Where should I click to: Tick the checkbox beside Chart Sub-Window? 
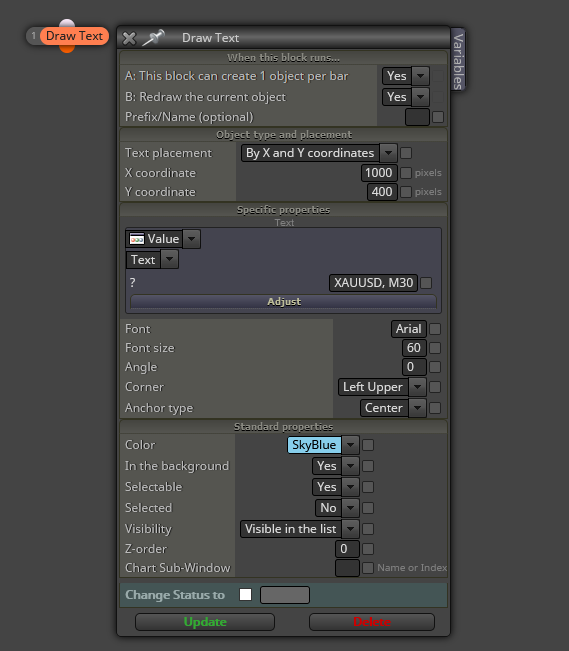(368, 568)
